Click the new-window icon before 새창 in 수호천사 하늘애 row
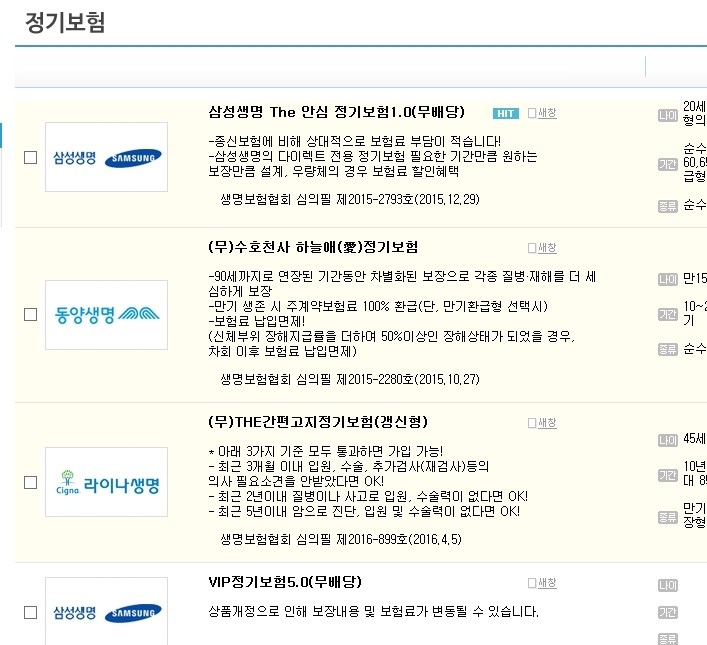707x645 pixels. pos(532,248)
